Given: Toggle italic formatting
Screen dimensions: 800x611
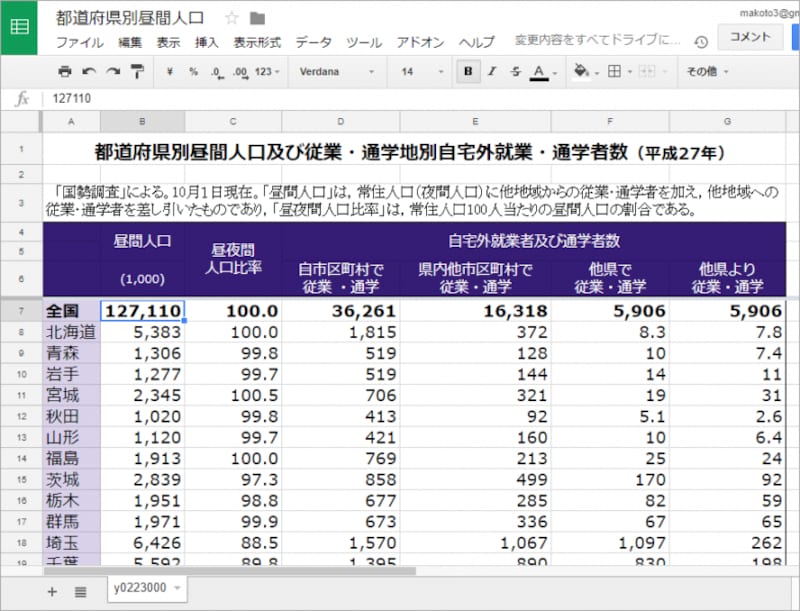Looking at the screenshot, I should coord(491,72).
